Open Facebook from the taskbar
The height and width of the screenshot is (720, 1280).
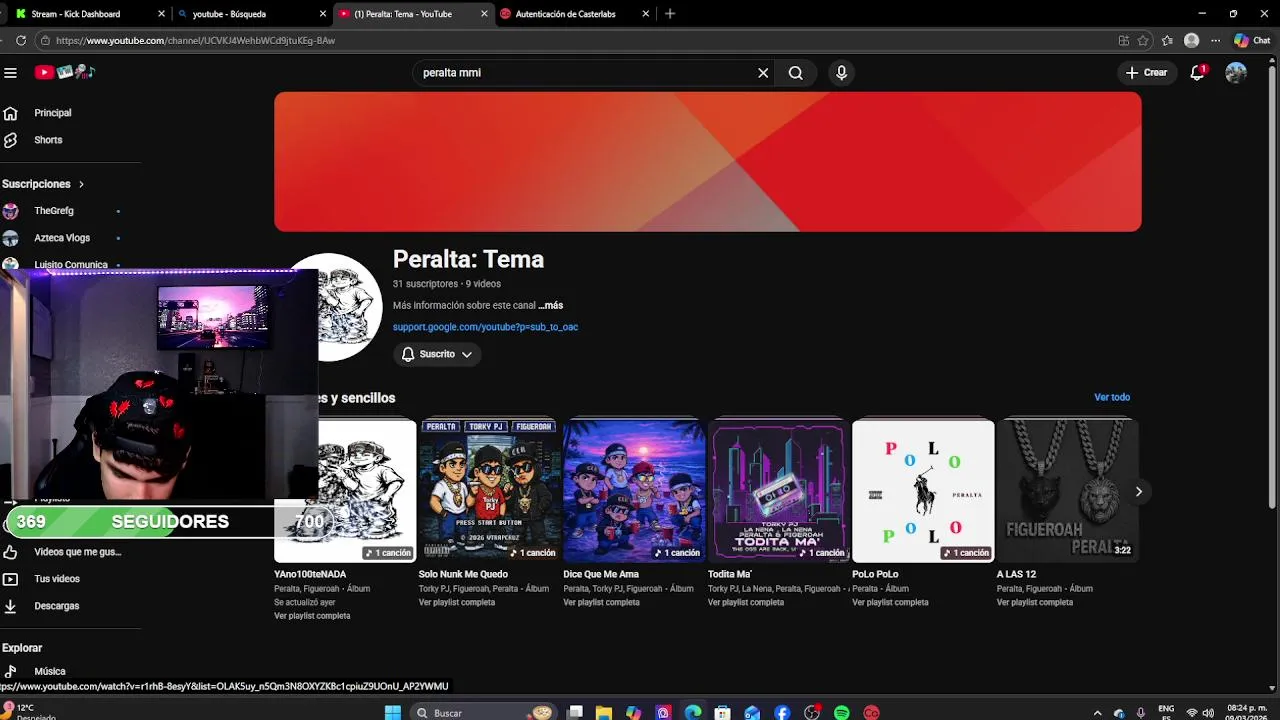[782, 713]
